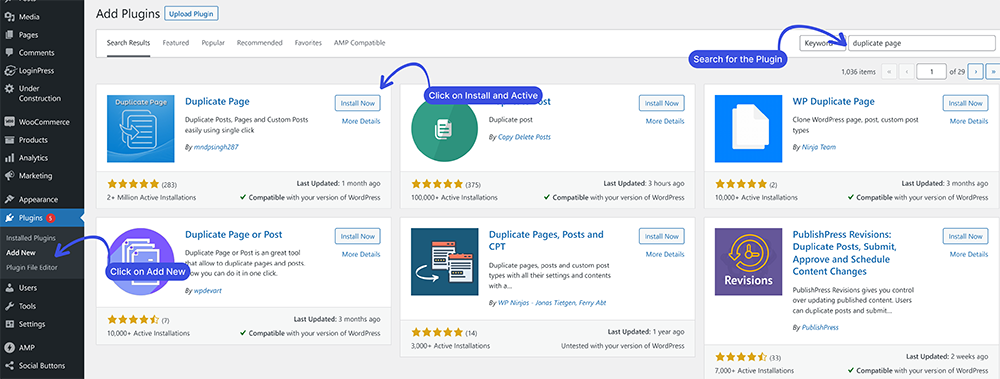Switch to the Recommended tab
Image resolution: width=1000 pixels, height=379 pixels.
(260, 43)
